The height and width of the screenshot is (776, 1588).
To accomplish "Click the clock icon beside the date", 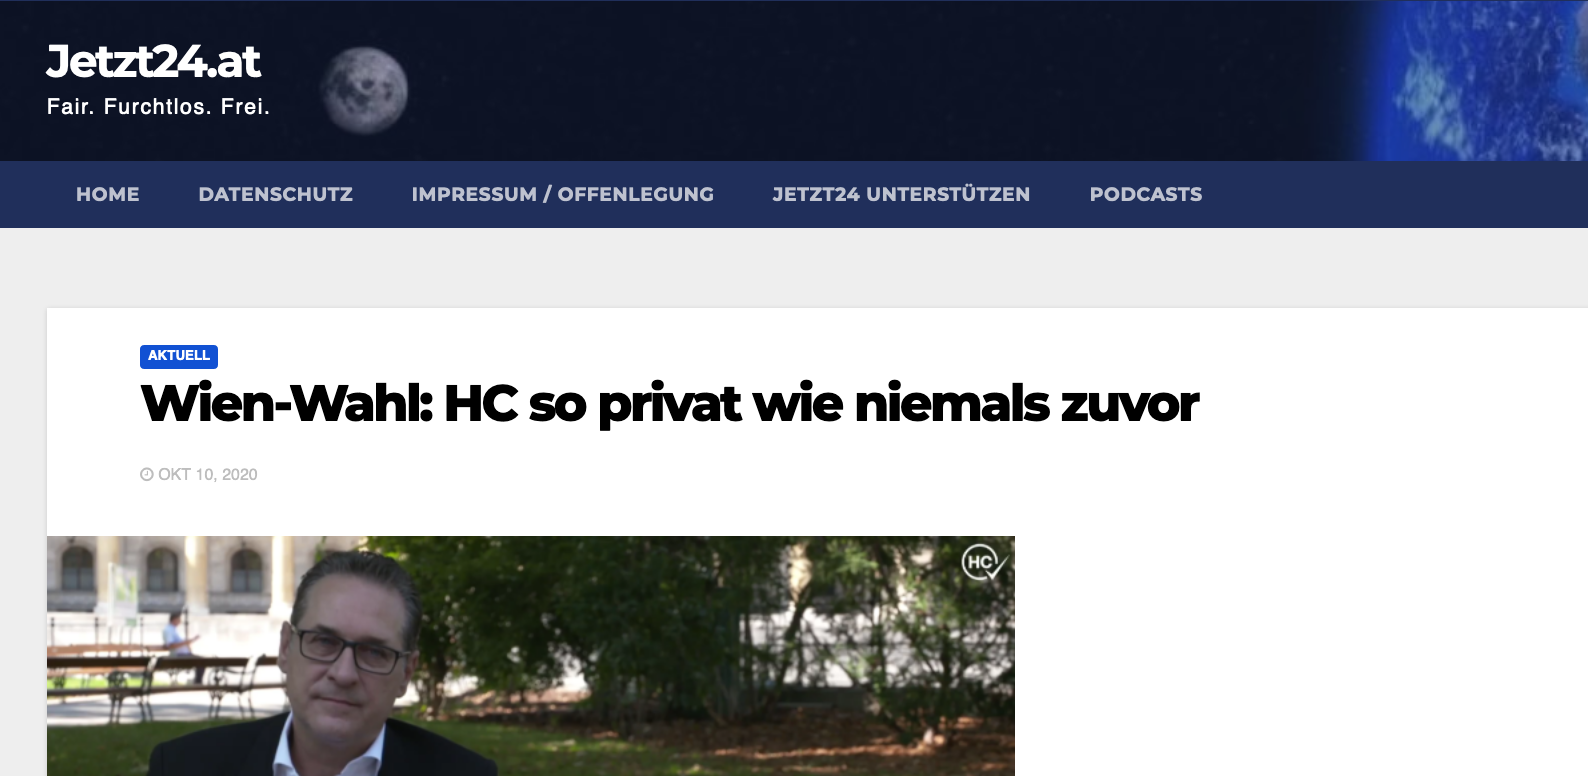I will 147,474.
